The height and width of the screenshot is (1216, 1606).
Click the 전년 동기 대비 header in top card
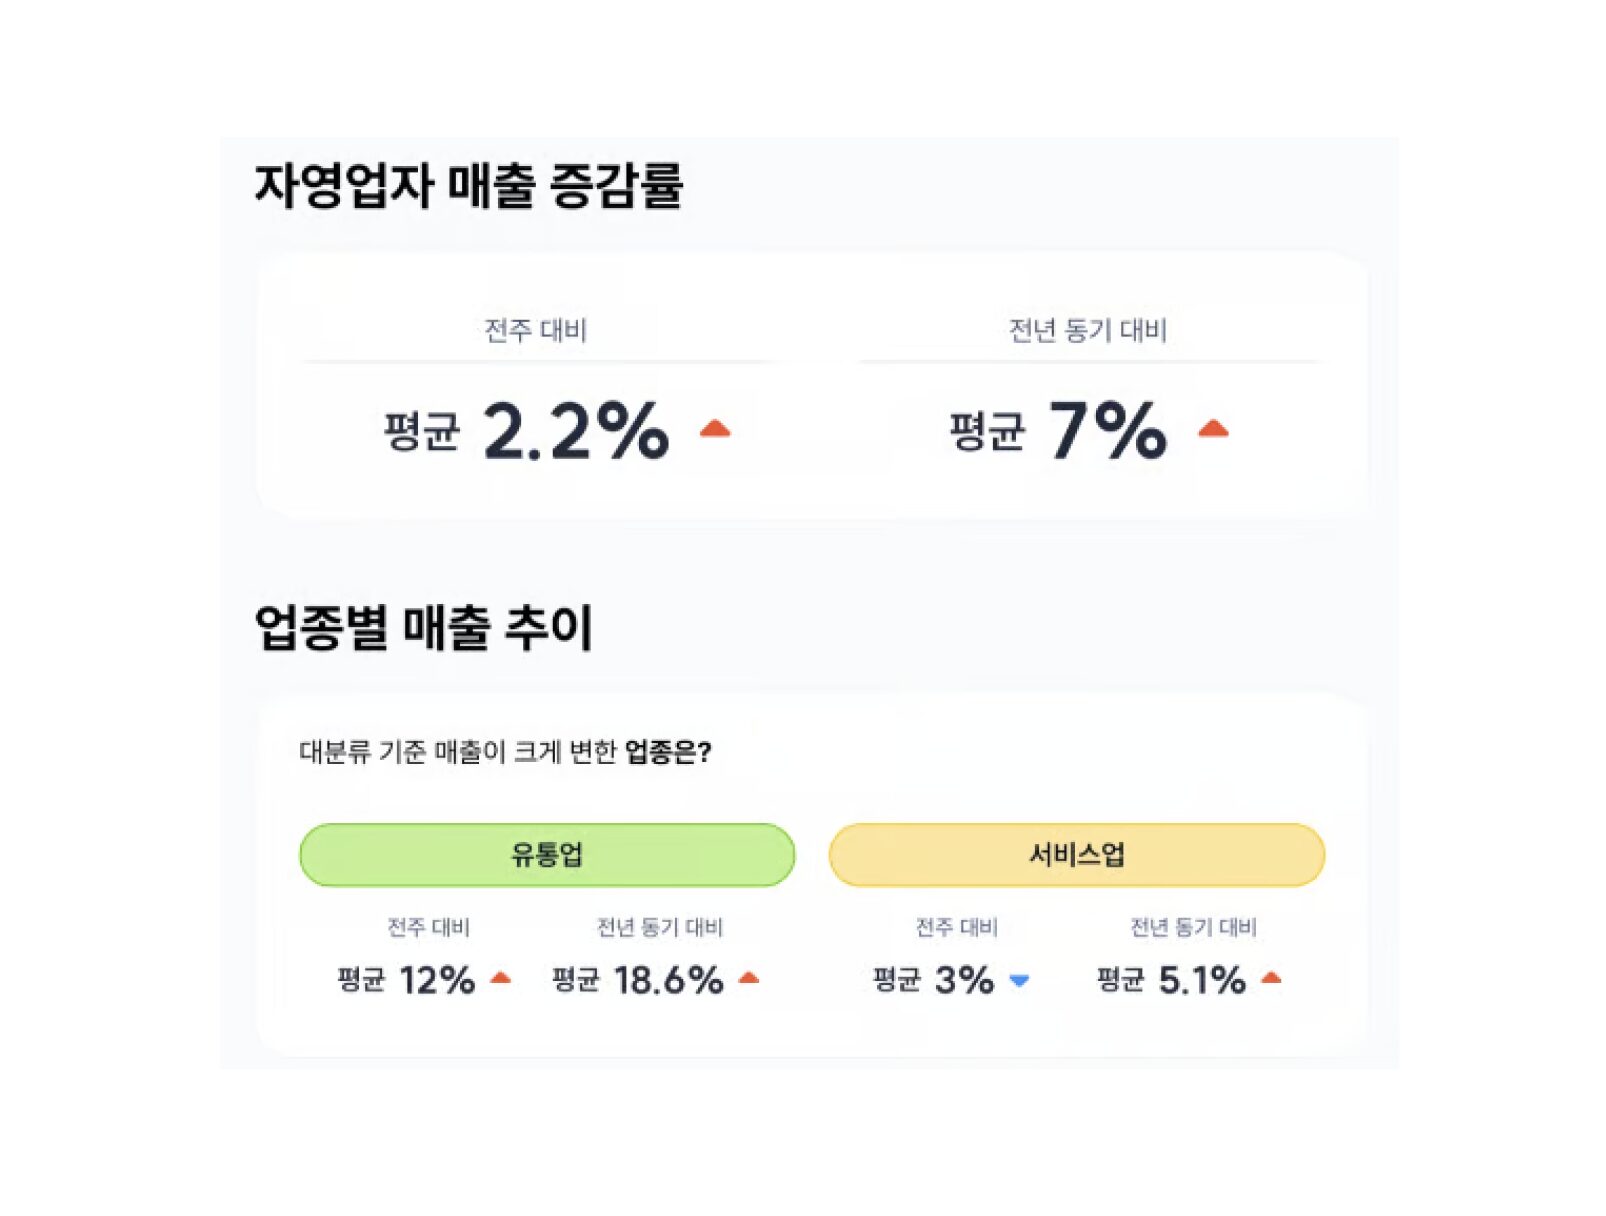[1088, 330]
